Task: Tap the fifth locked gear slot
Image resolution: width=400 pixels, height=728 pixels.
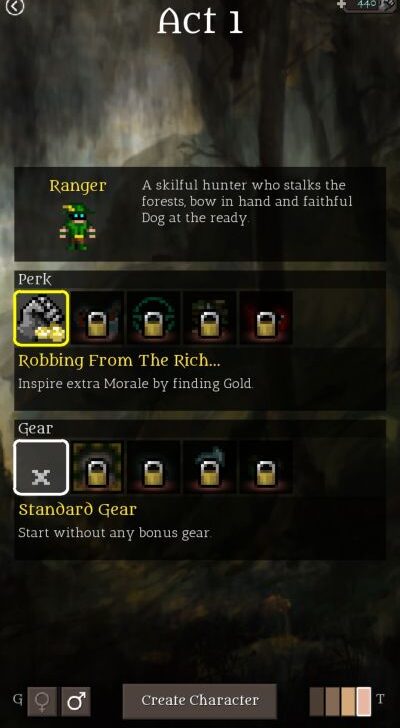Action: 266,468
